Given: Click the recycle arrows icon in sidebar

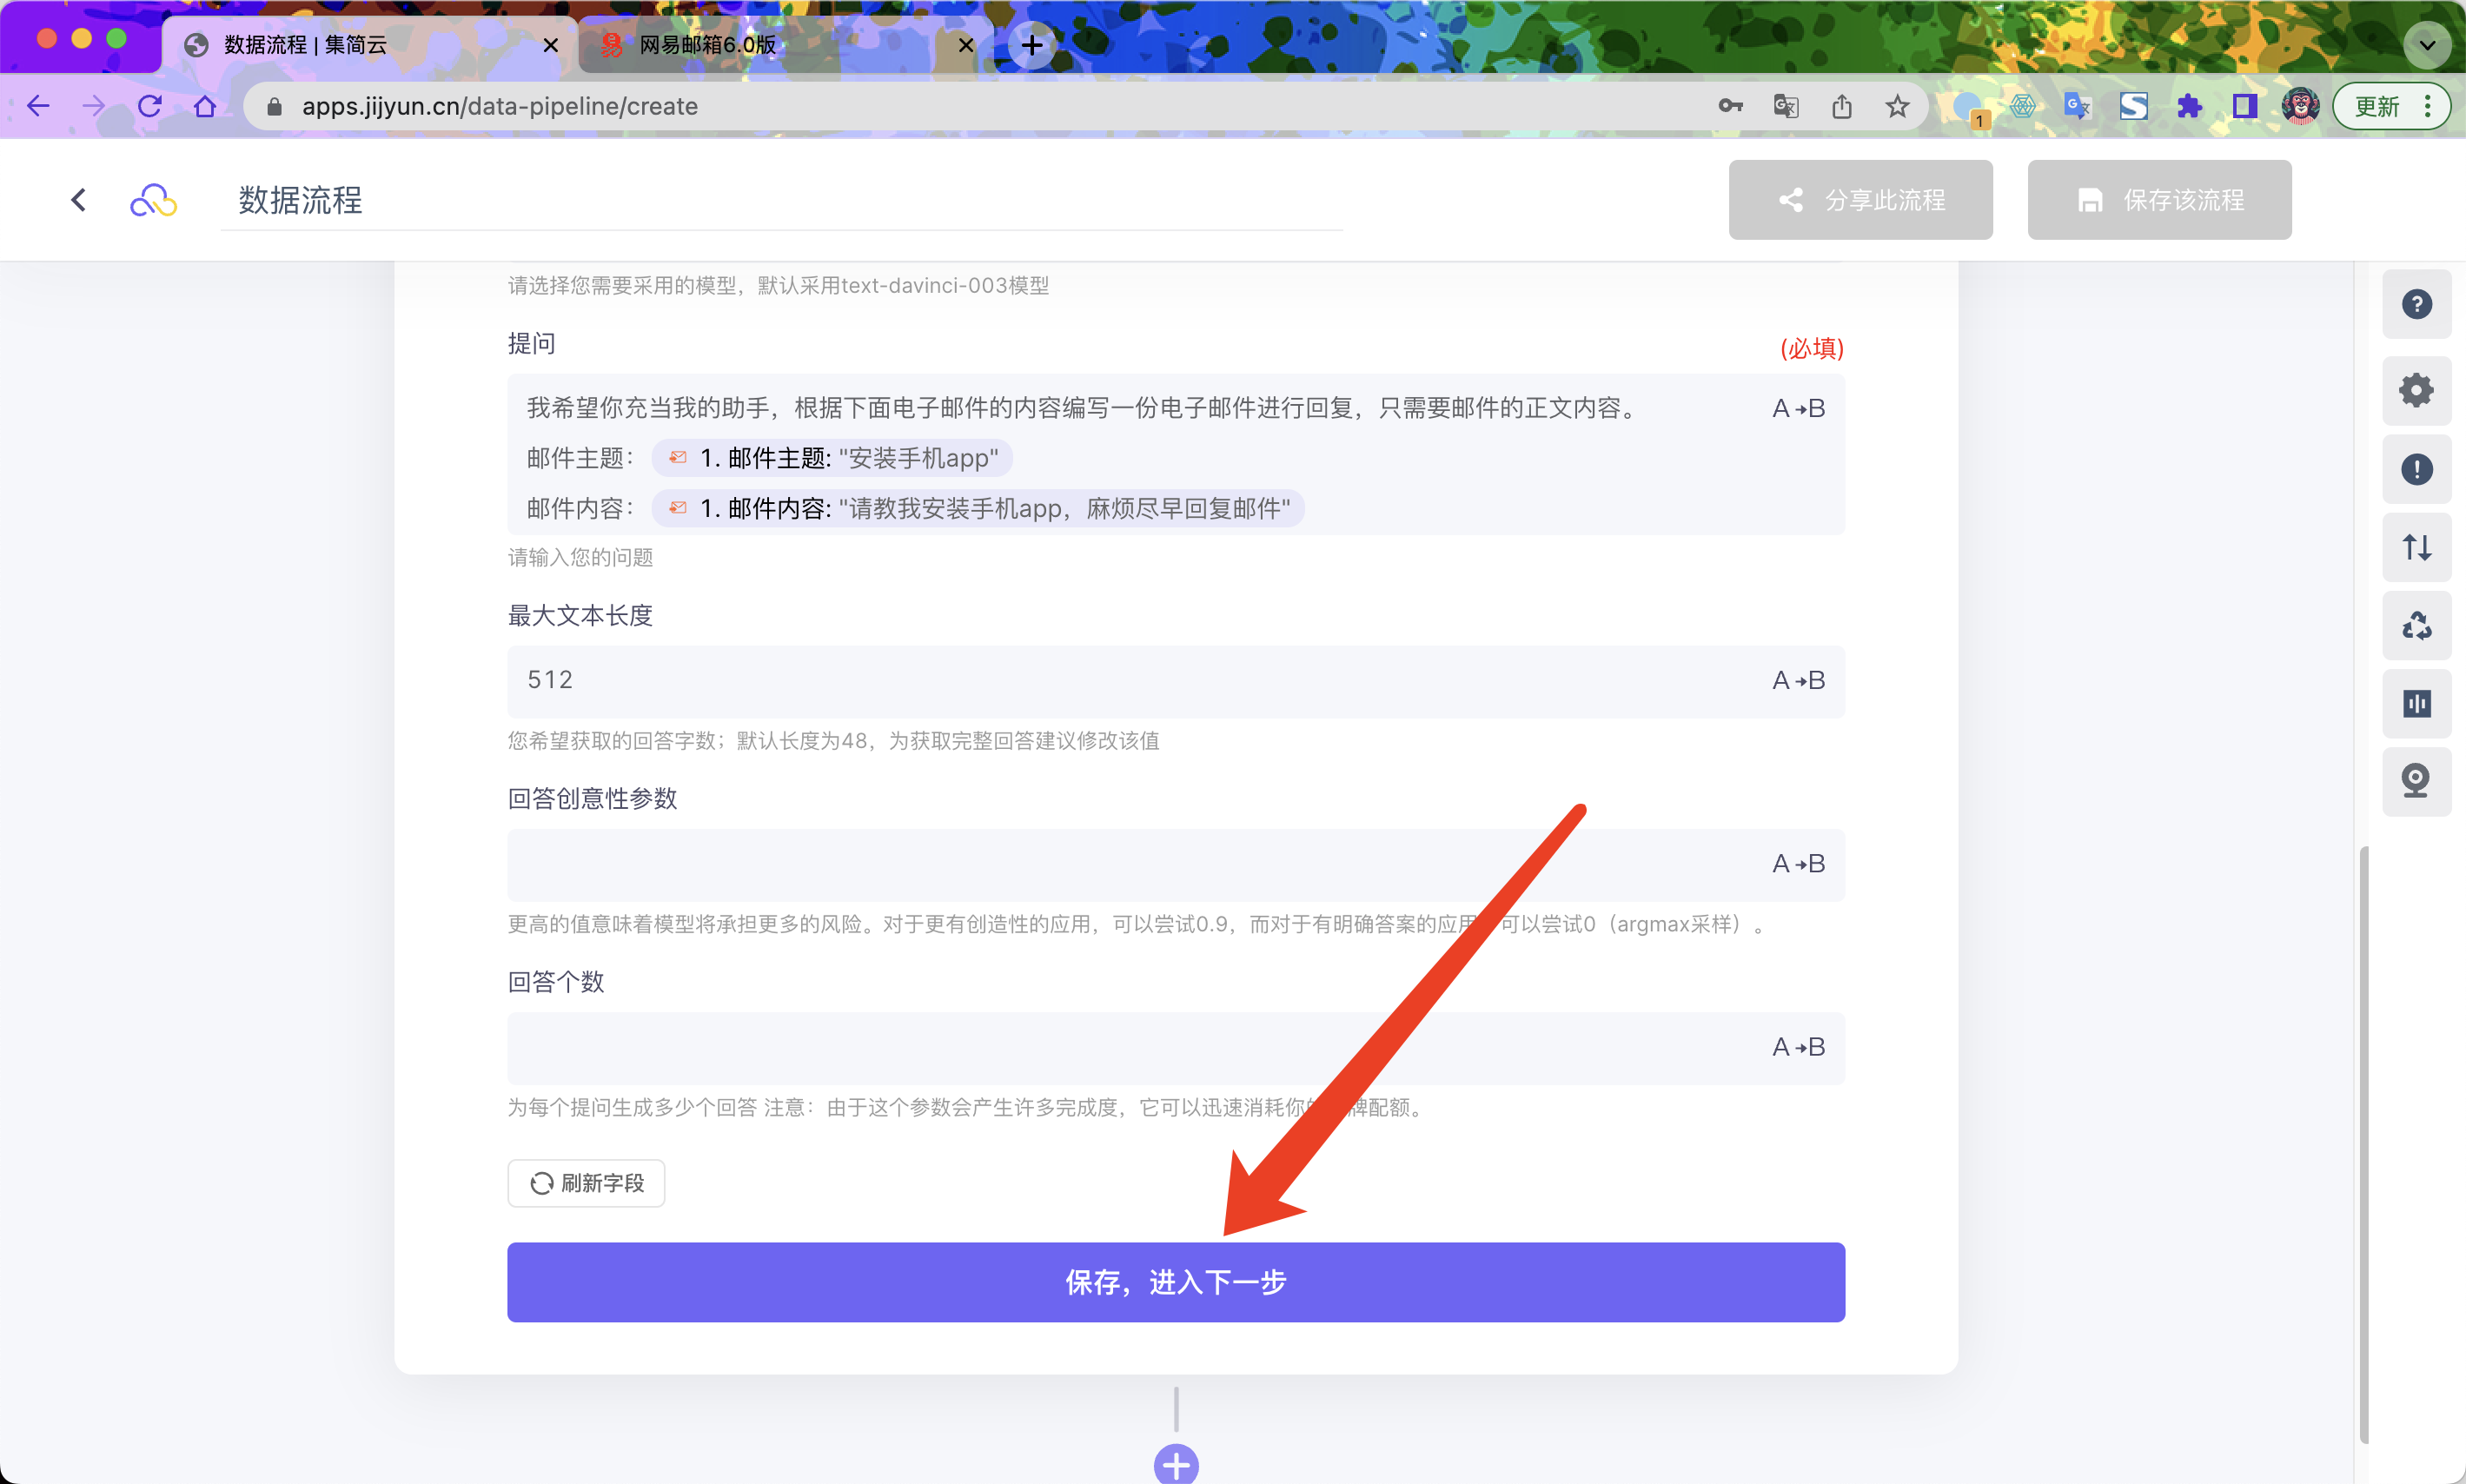Looking at the screenshot, I should pos(2416,626).
